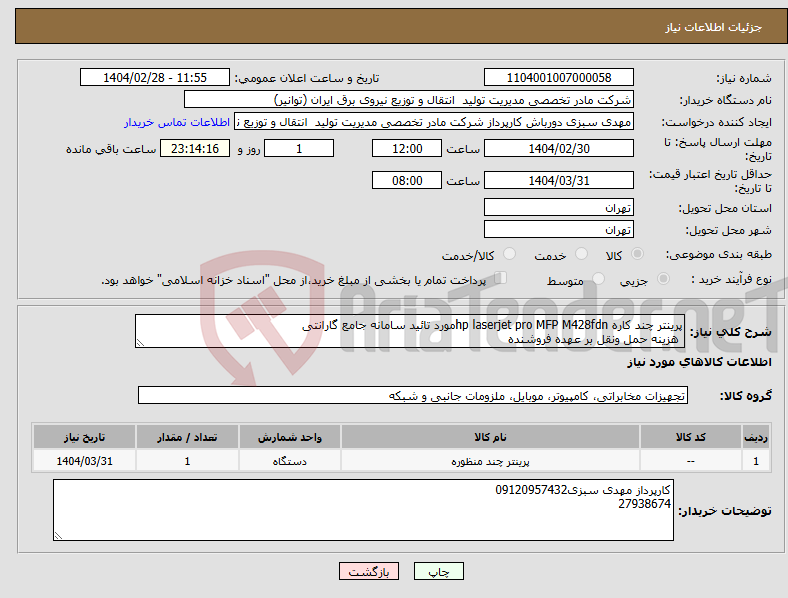The width and height of the screenshot is (788, 598).
Task: Click the شرح کلی نیاز label
Action: point(730,332)
